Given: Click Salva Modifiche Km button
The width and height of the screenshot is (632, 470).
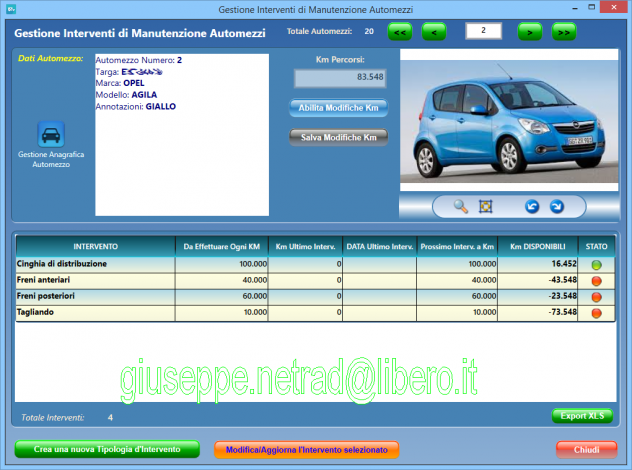Looking at the screenshot, I should tap(339, 137).
